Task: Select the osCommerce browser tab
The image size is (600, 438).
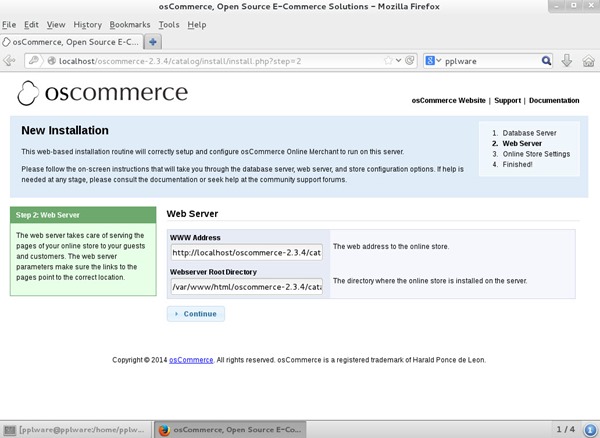Action: click(x=72, y=42)
